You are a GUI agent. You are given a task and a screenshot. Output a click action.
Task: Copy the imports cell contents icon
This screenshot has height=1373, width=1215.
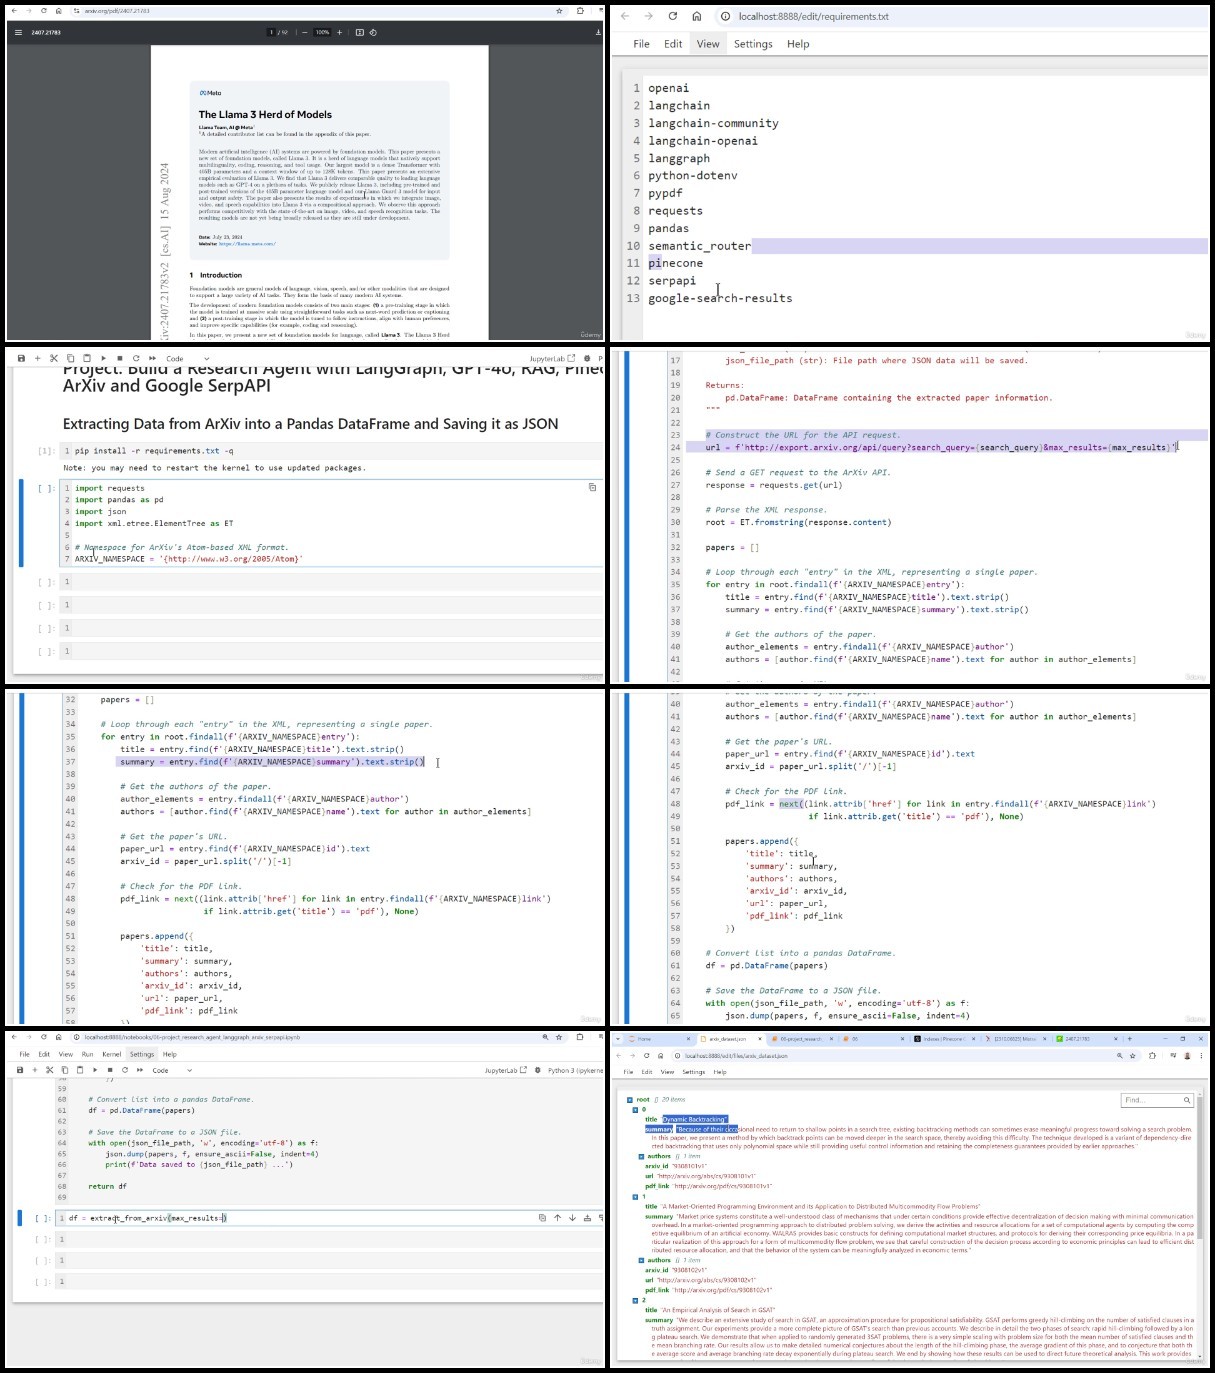[x=592, y=488]
